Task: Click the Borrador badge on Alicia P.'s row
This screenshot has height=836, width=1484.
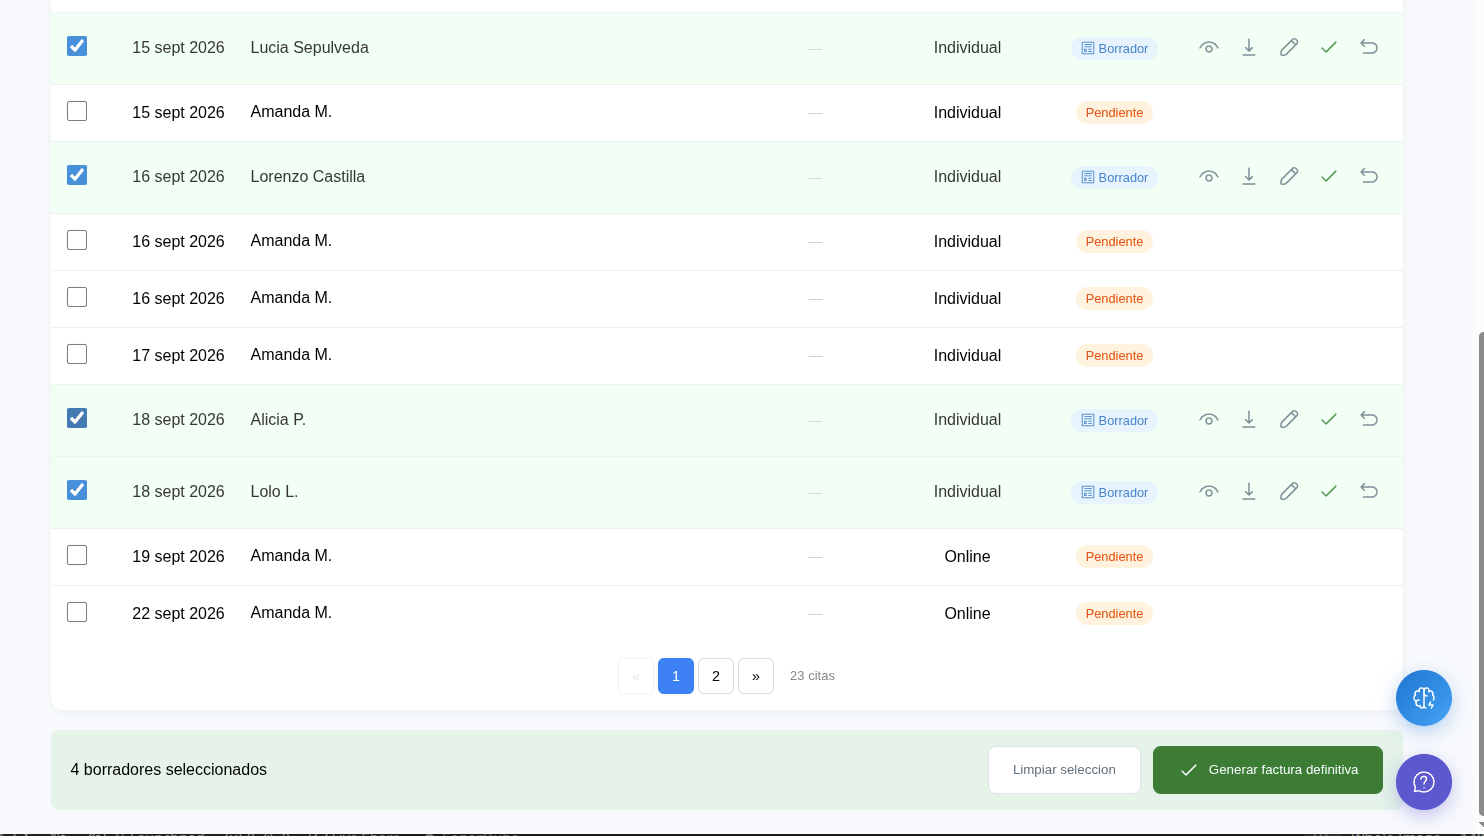Action: (1114, 420)
